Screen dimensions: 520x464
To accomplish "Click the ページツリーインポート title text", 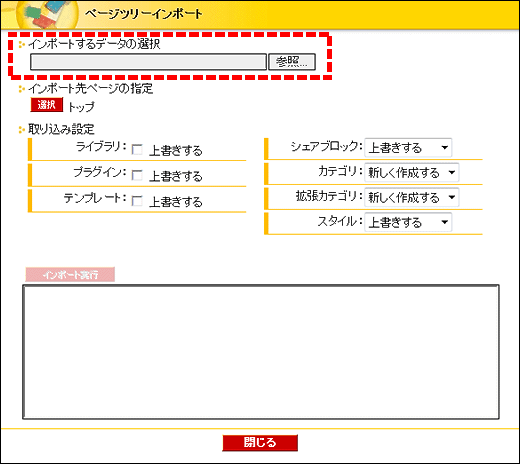I will coord(144,14).
